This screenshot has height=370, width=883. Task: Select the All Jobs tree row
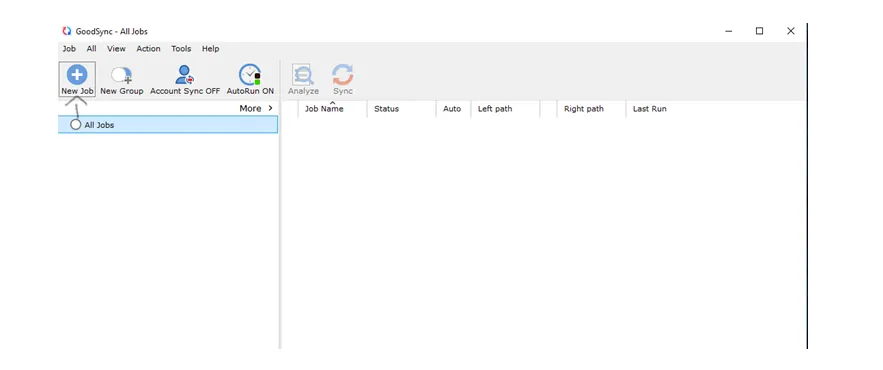168,124
